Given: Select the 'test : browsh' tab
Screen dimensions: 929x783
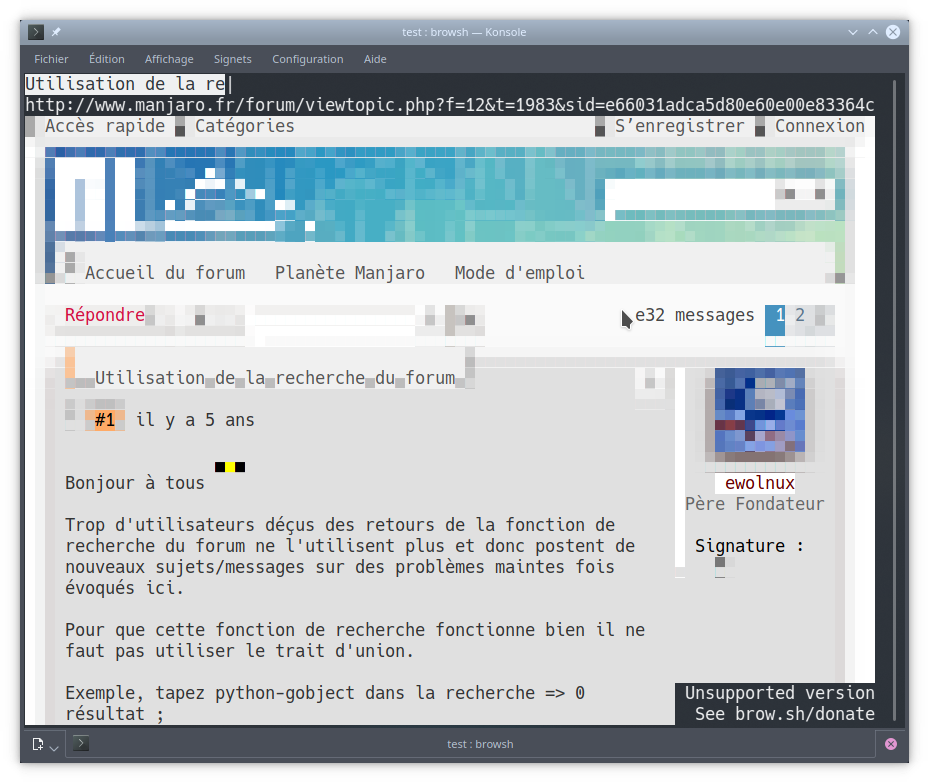Looking at the screenshot, I should click(480, 744).
